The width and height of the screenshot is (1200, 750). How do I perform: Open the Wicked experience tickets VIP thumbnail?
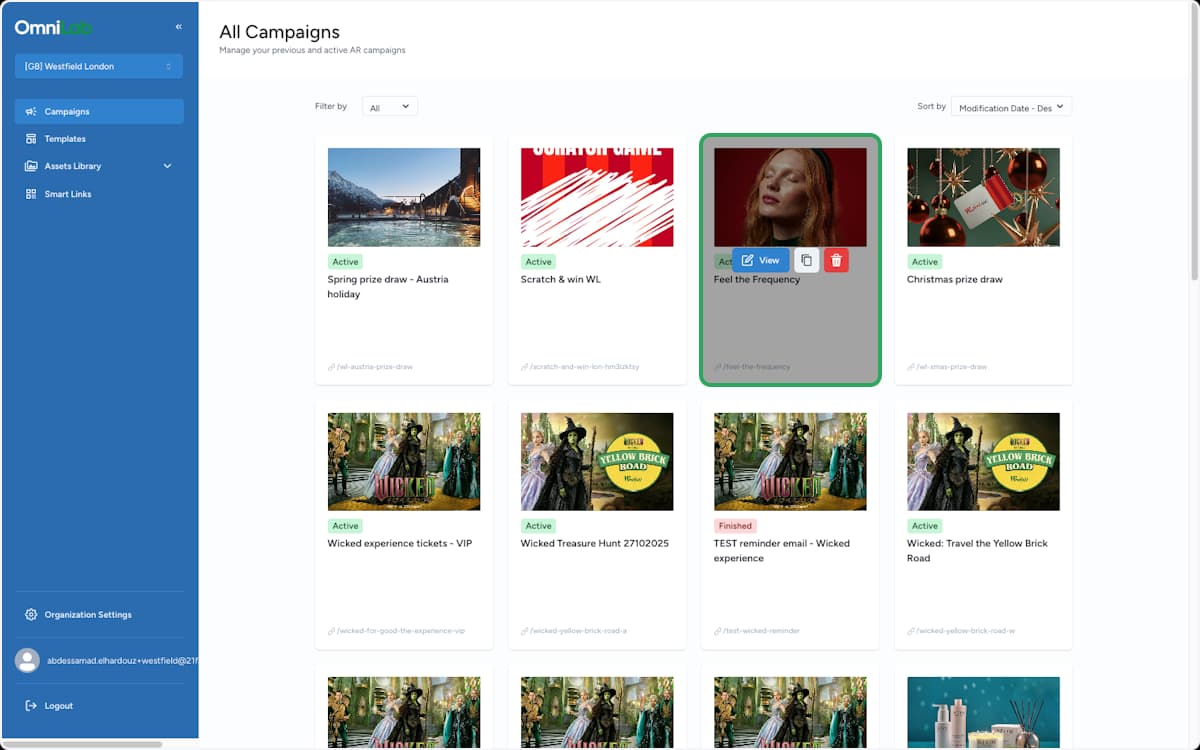pyautogui.click(x=404, y=461)
